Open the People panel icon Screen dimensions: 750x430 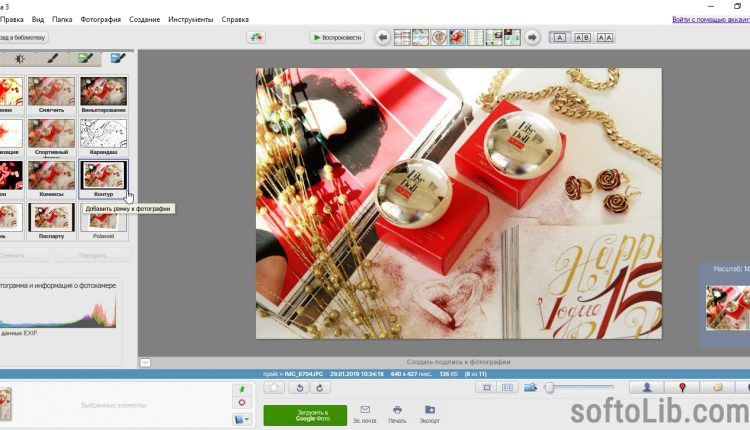coord(647,387)
